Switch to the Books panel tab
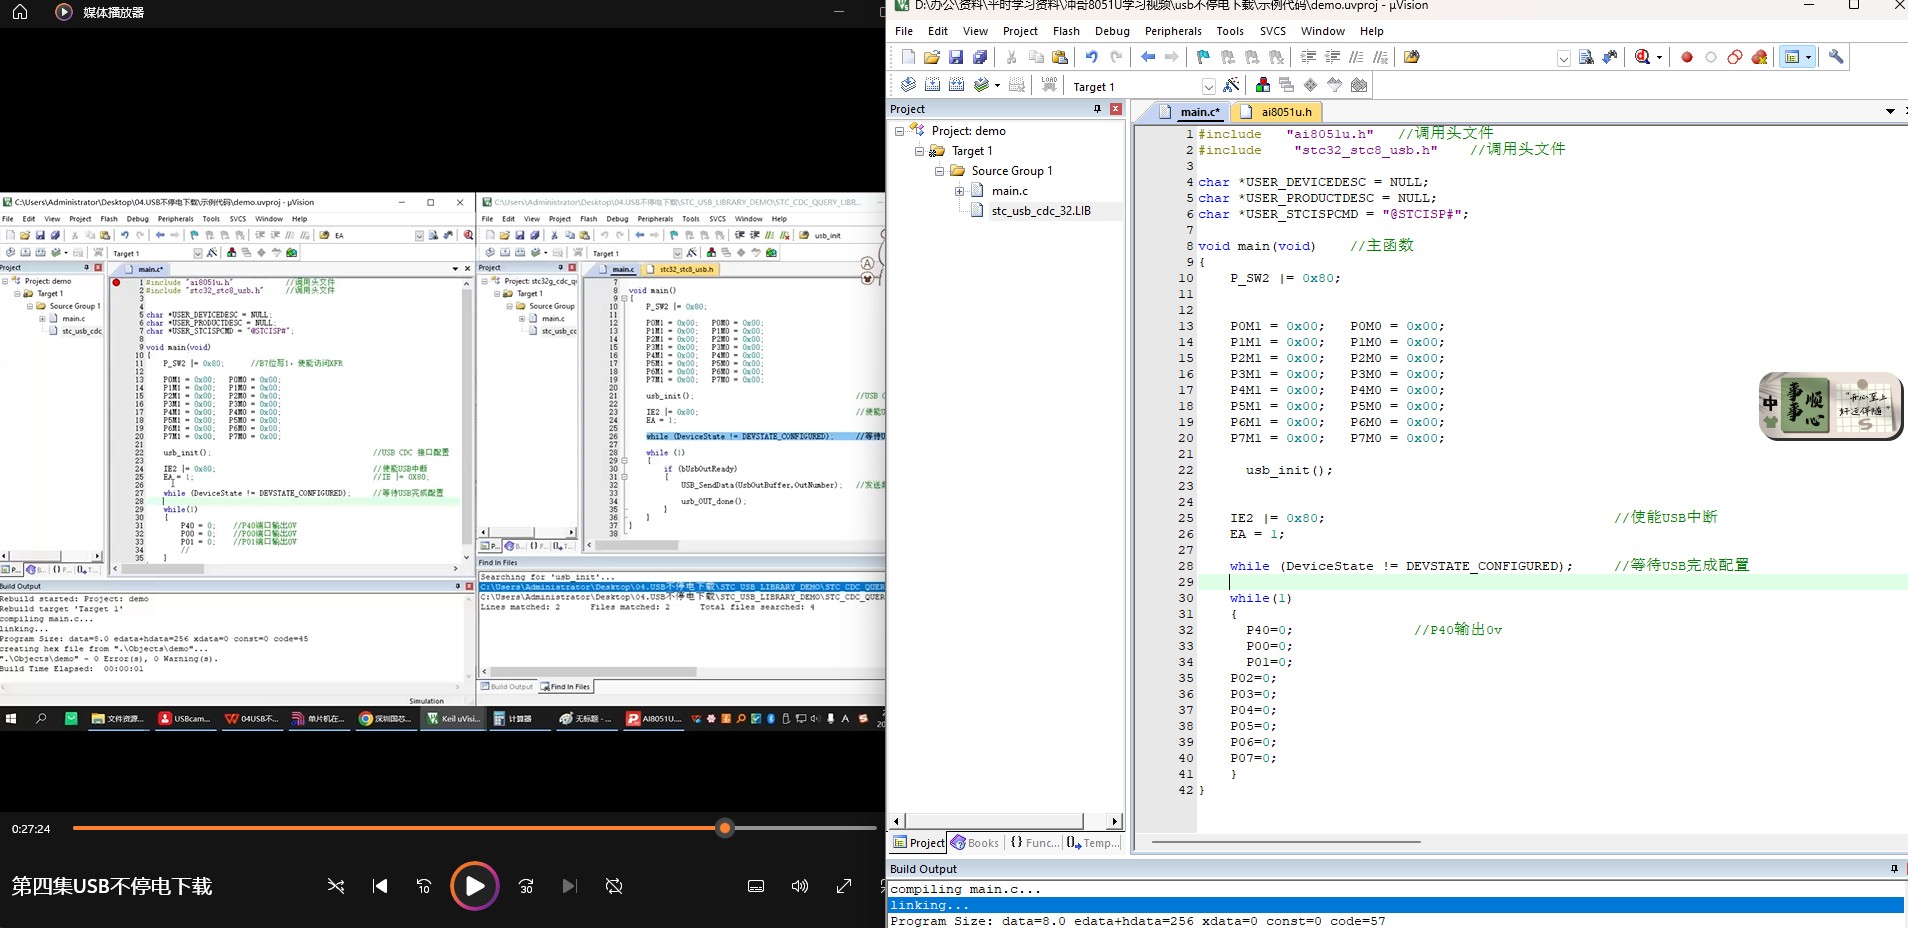The height and width of the screenshot is (928, 1908). pos(975,843)
